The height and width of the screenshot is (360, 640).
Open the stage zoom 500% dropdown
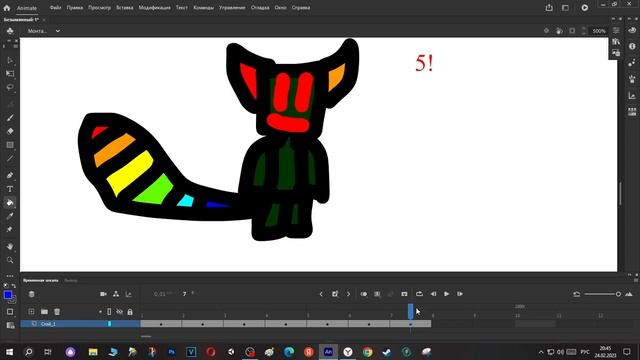pos(599,31)
